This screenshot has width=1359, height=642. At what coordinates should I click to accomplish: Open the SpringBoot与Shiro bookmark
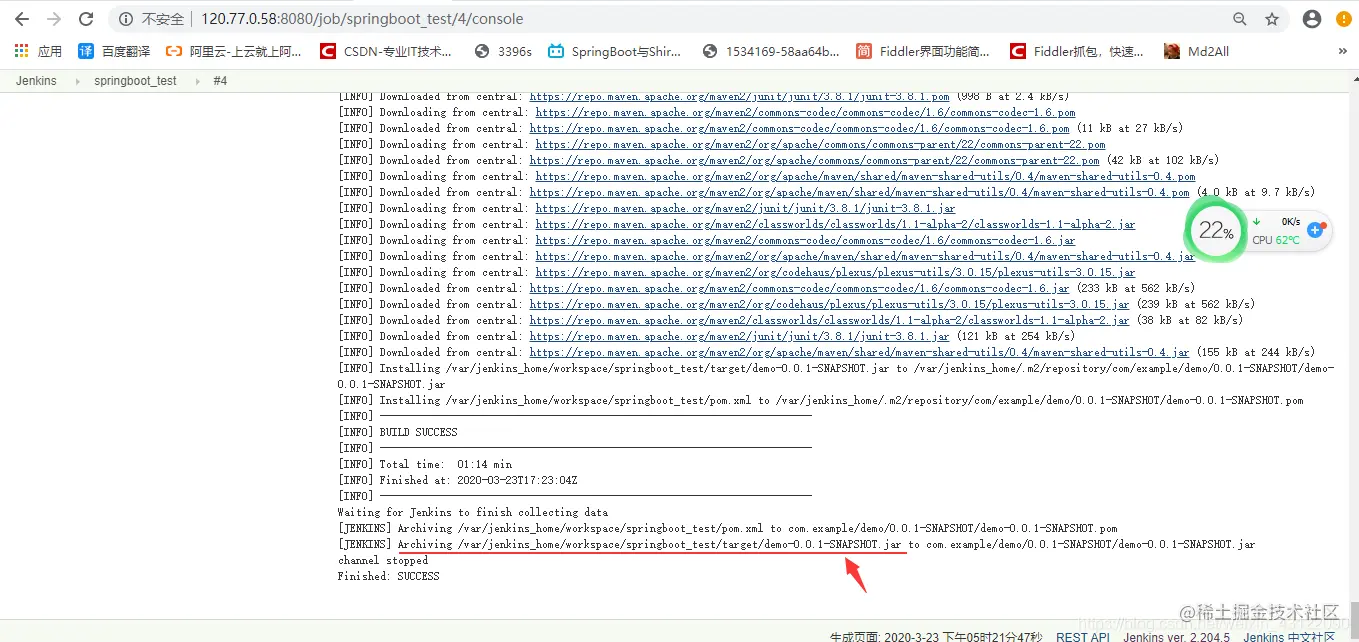614,51
